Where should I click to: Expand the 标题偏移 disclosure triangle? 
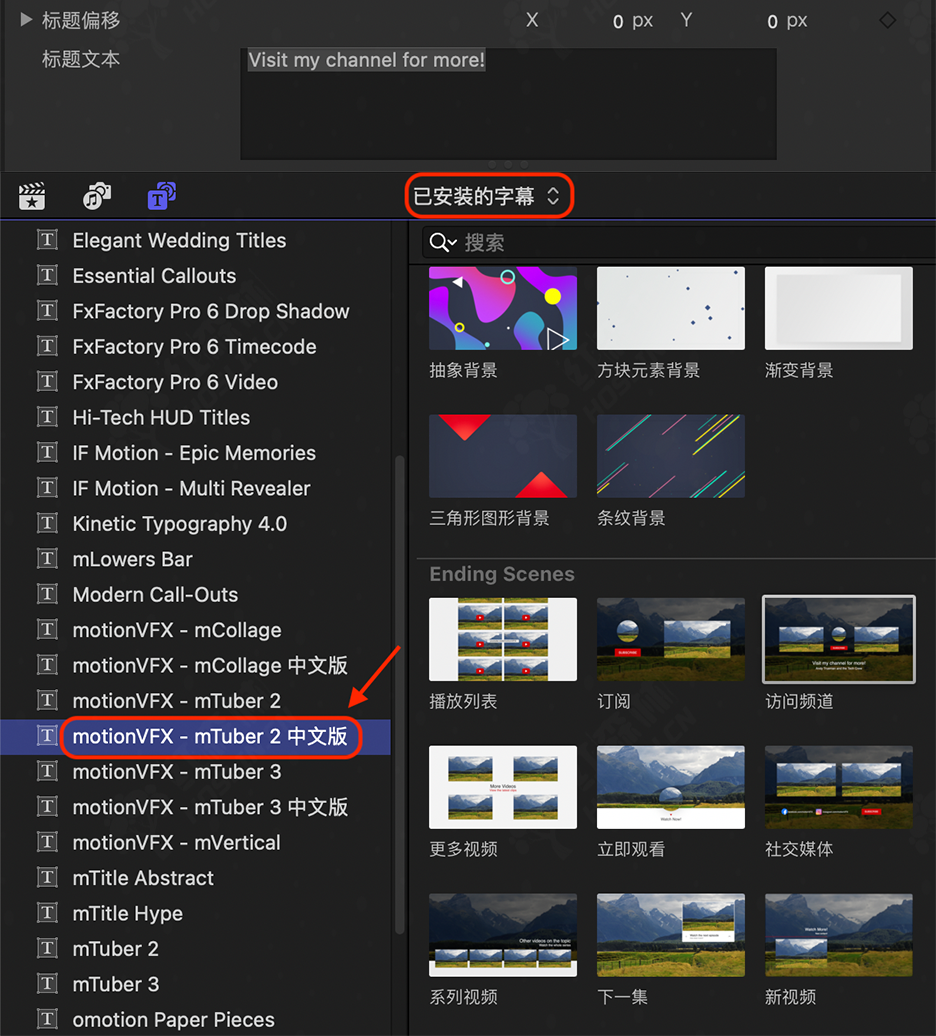click(26, 20)
